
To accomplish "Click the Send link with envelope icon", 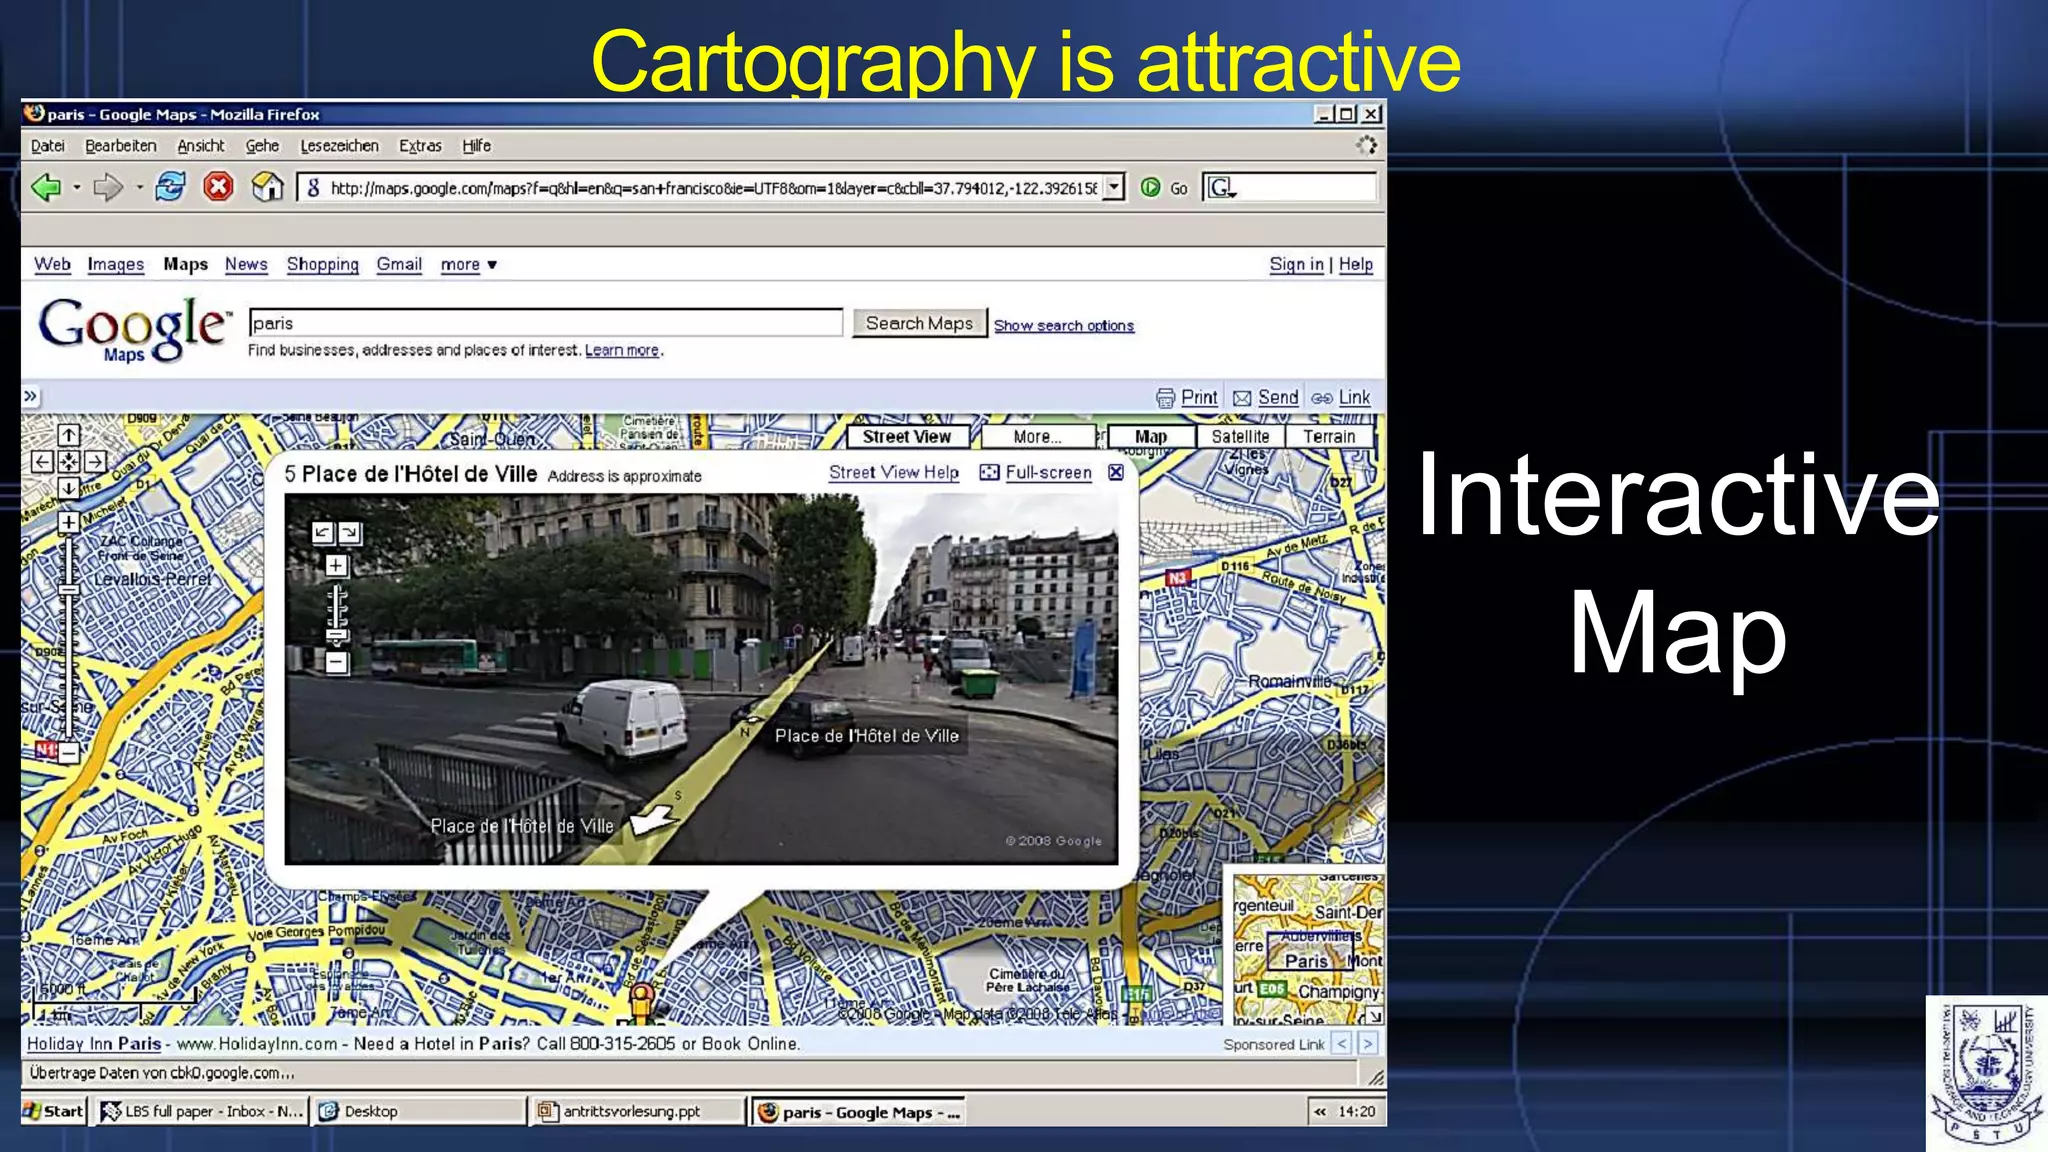I will point(1266,397).
